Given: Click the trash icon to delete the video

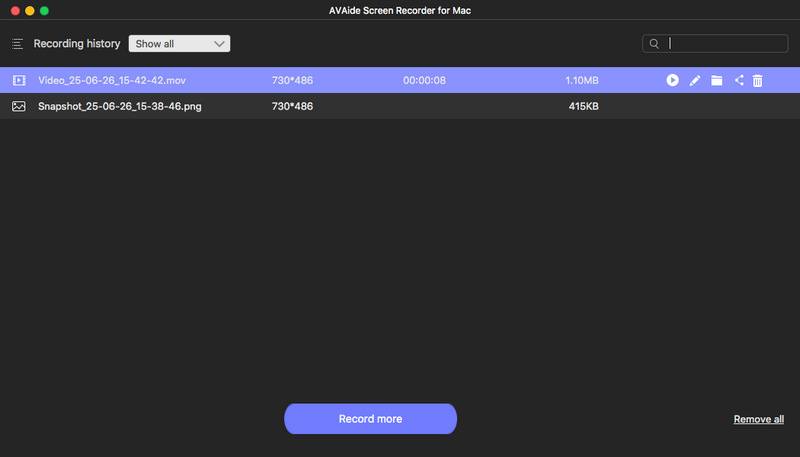Looking at the screenshot, I should tap(758, 81).
